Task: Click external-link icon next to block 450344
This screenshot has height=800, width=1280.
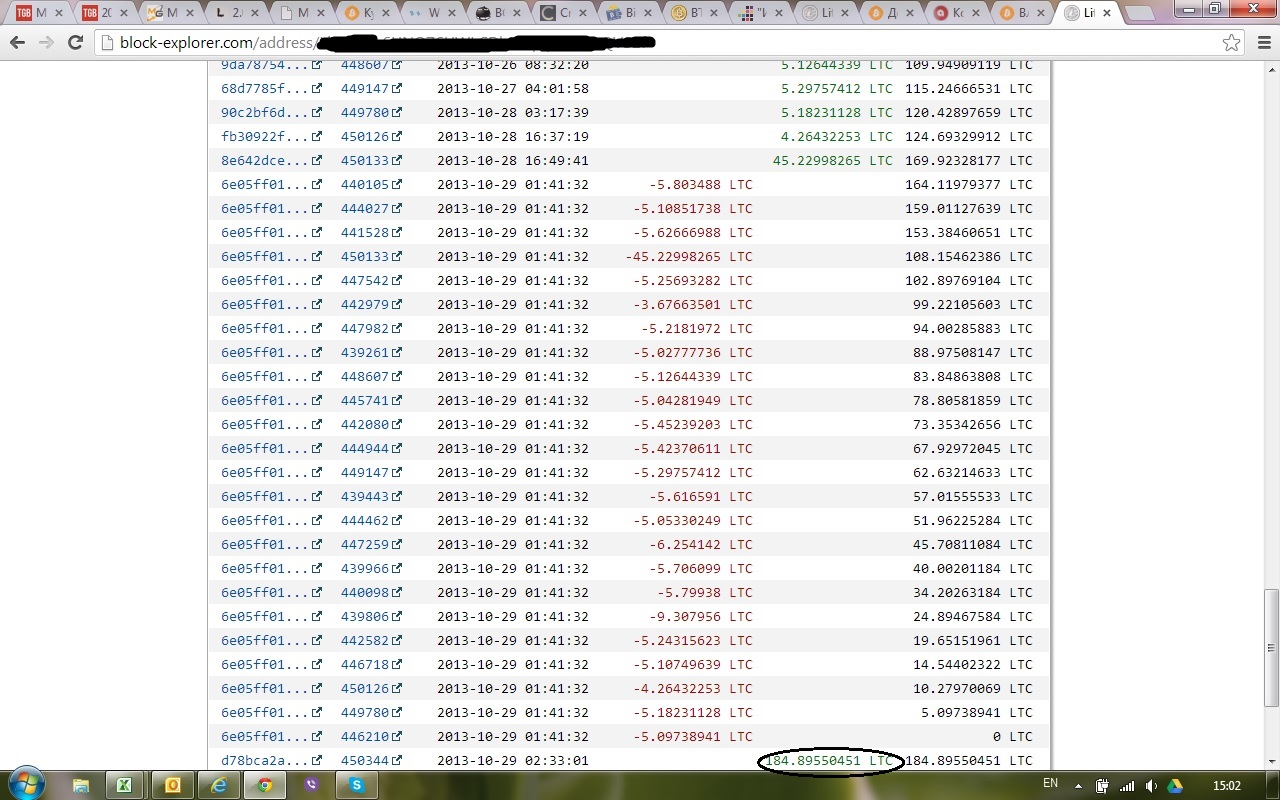Action: pos(397,760)
